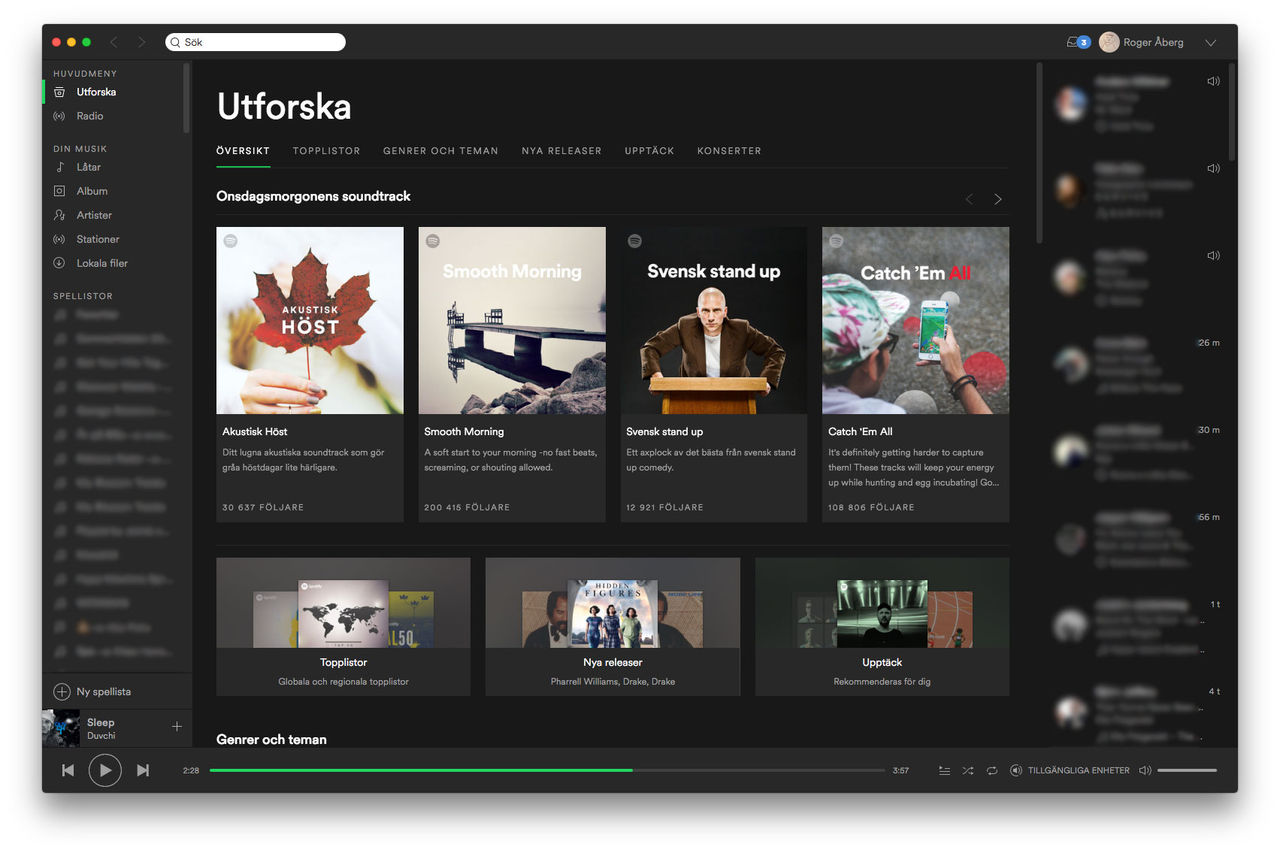Click the left sidebar scrollbar
Image resolution: width=1280 pixels, height=853 pixels.
click(x=186, y=98)
